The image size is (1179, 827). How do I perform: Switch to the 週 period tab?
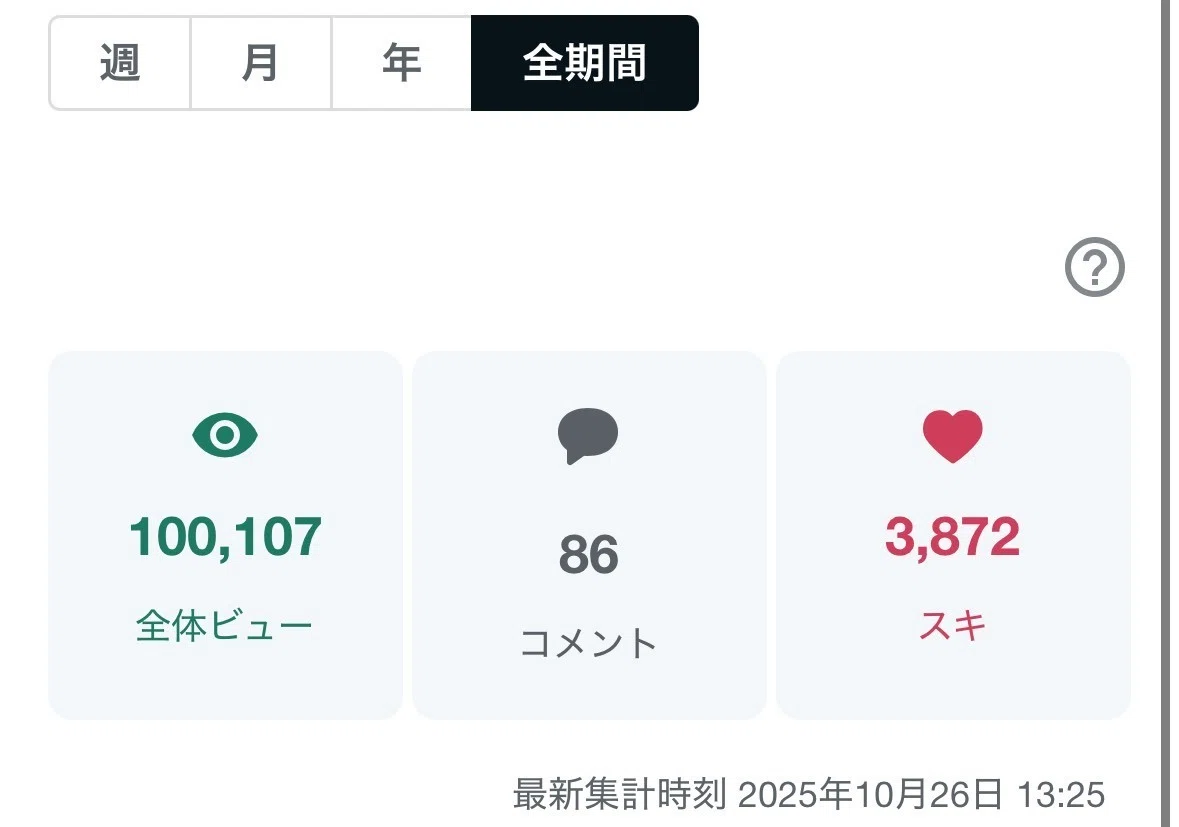[120, 62]
